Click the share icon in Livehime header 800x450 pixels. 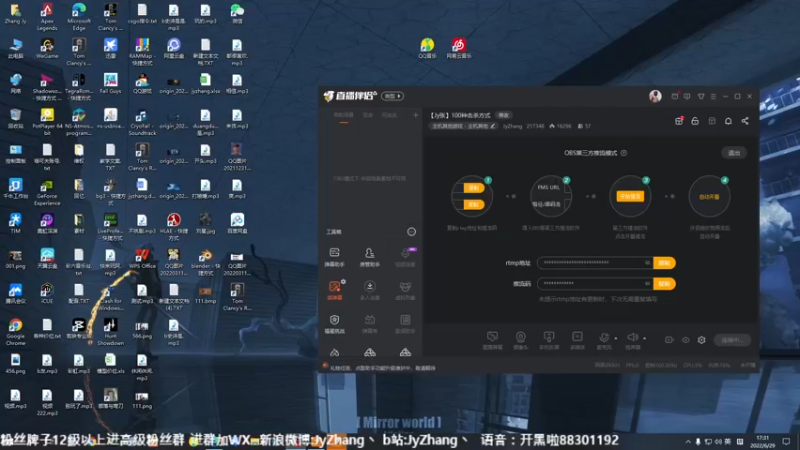pyautogui.click(x=745, y=121)
